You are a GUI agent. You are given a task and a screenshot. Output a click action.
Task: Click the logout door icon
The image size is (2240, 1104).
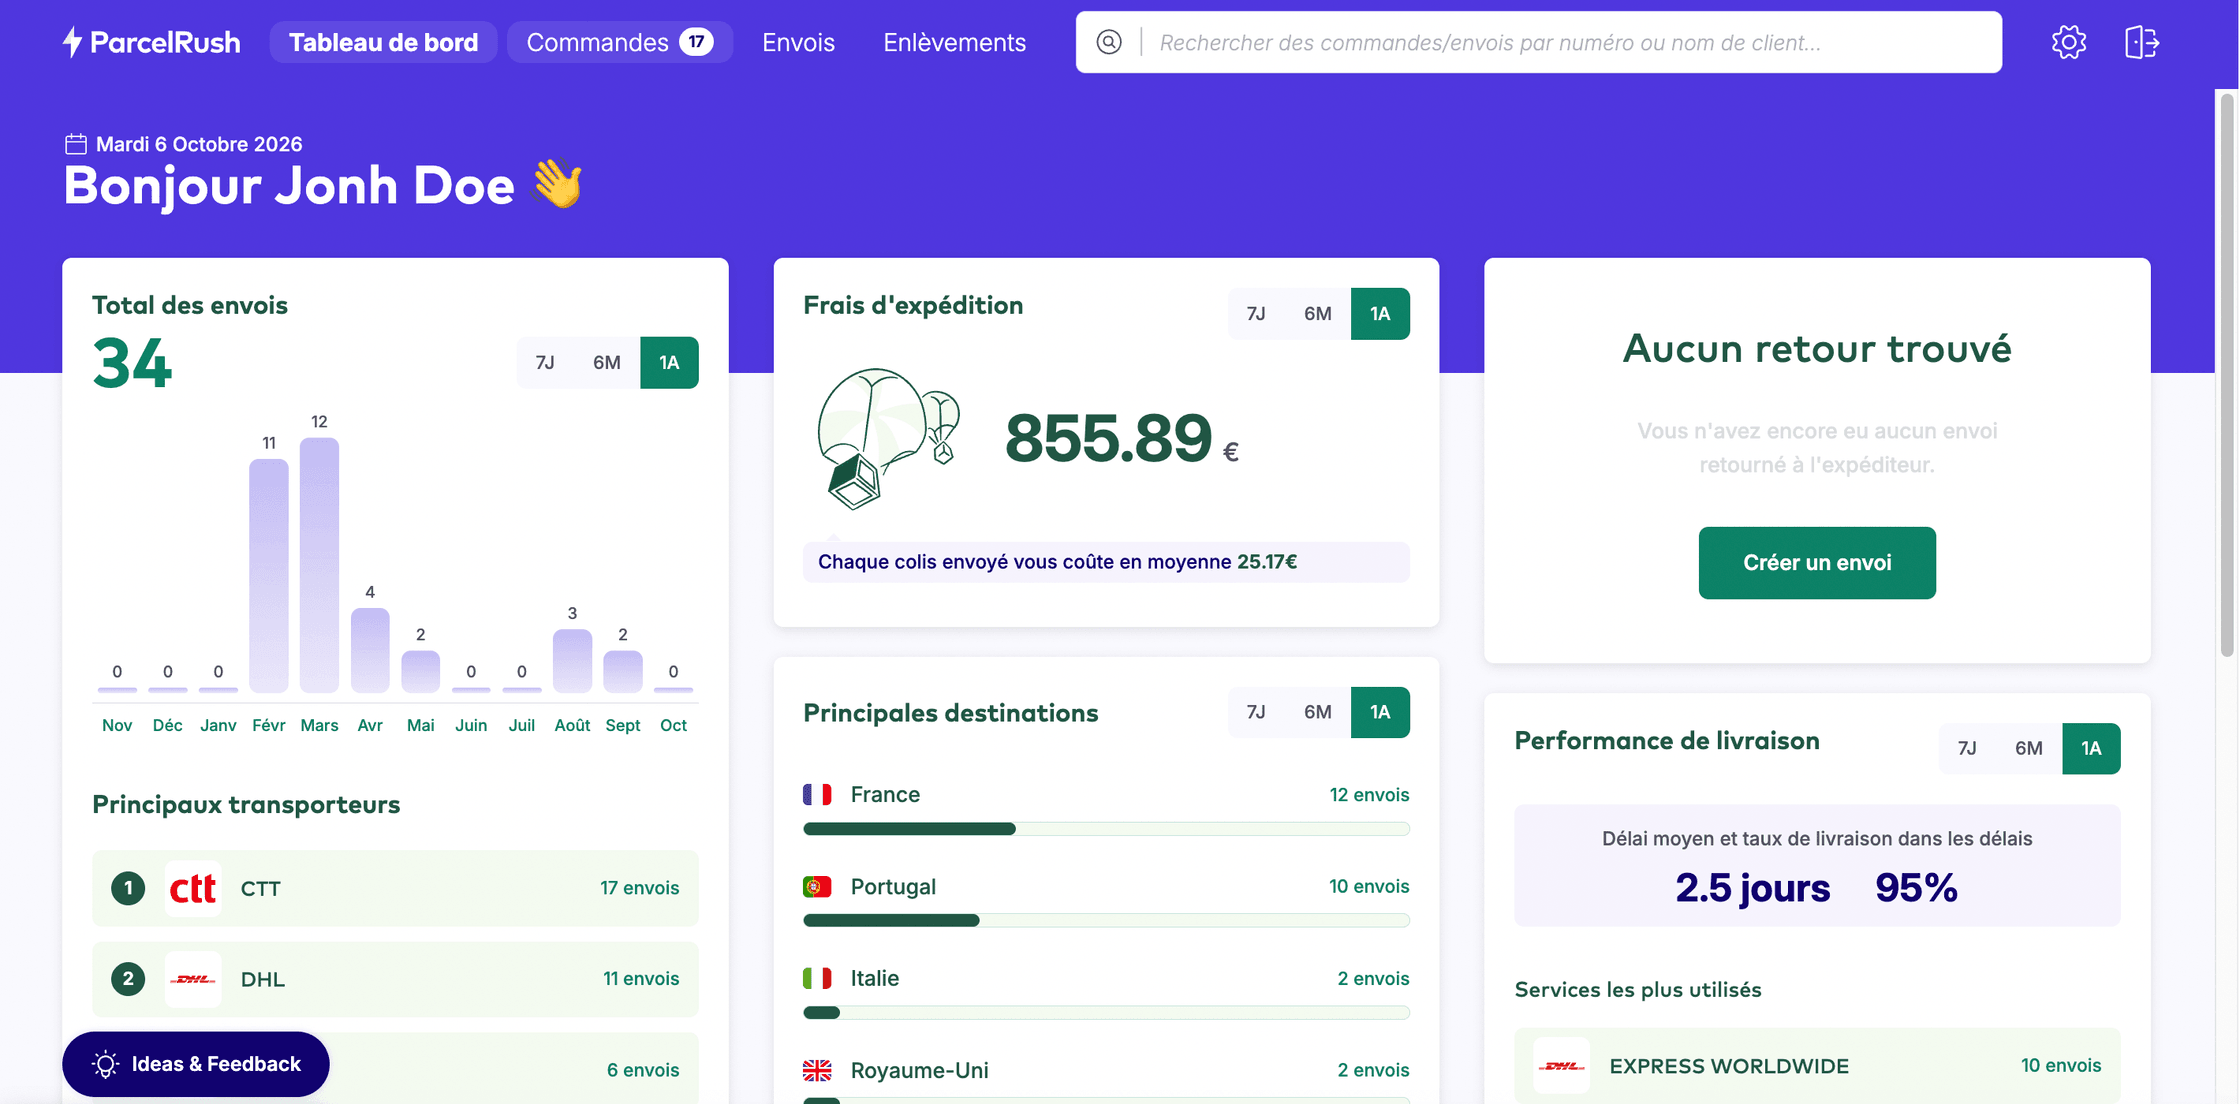[x=2141, y=42]
